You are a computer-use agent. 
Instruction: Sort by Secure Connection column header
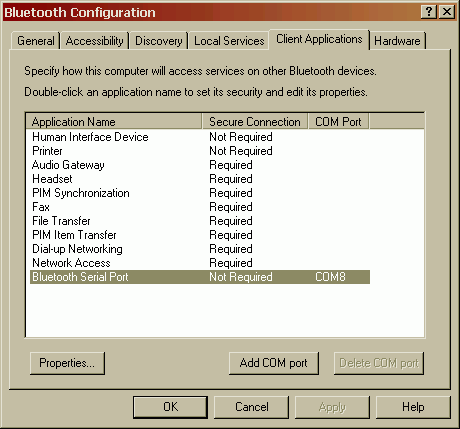point(255,122)
